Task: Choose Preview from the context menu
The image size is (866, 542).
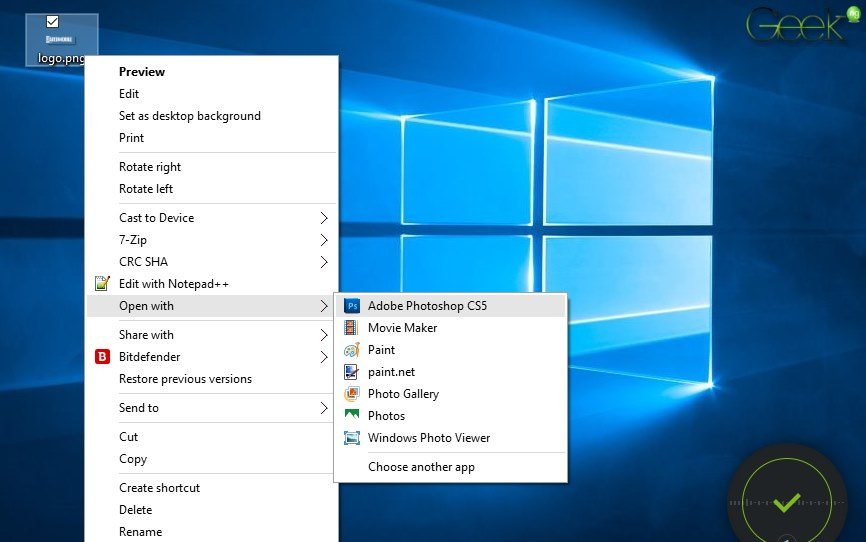Action: 142,72
